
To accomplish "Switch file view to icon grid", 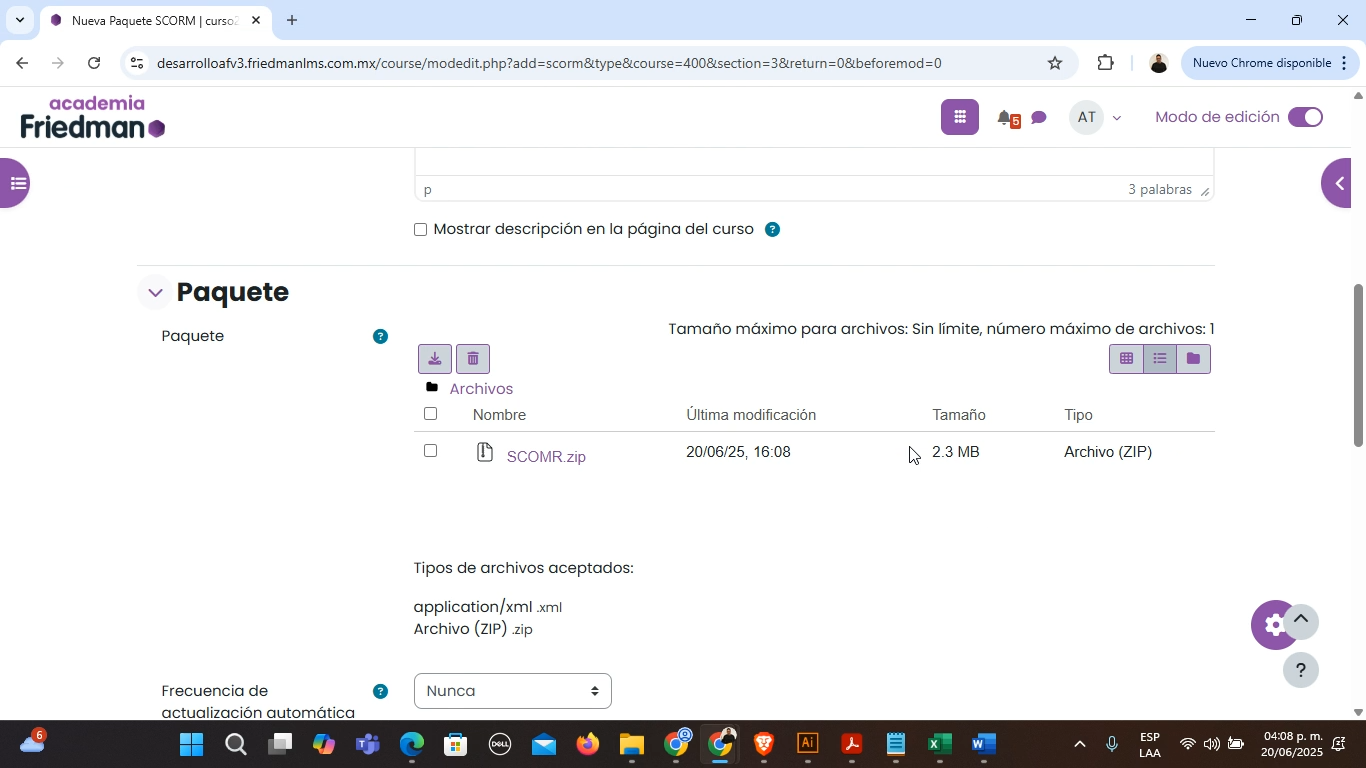I will [1126, 359].
